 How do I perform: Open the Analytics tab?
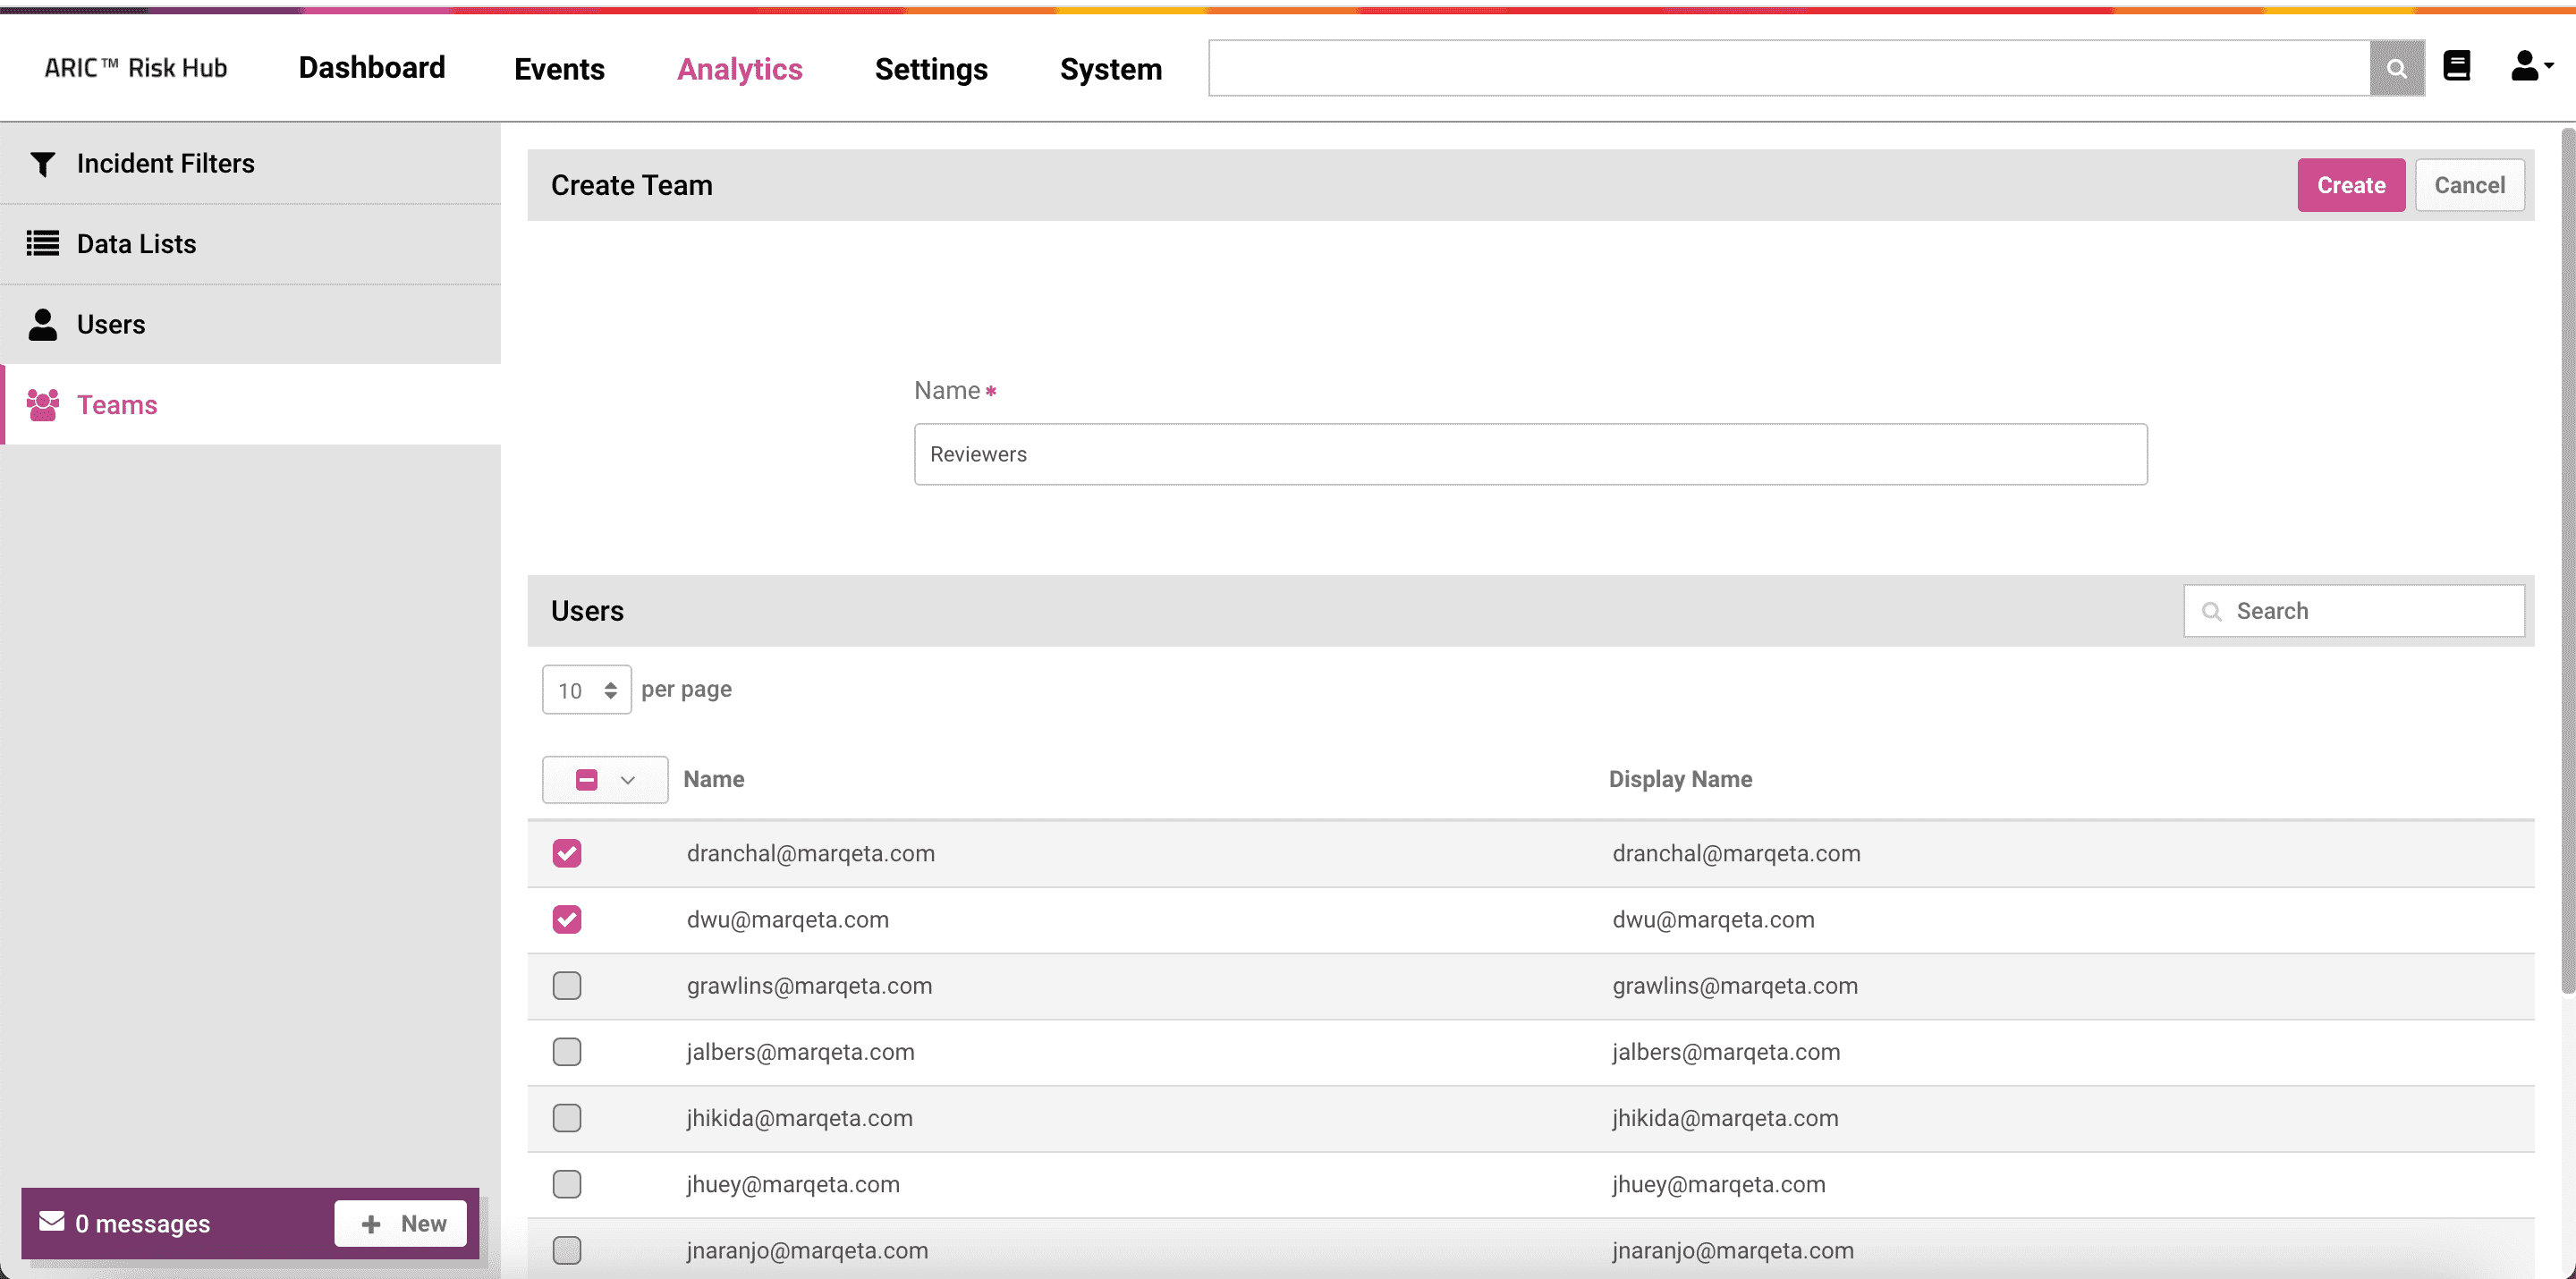click(740, 69)
